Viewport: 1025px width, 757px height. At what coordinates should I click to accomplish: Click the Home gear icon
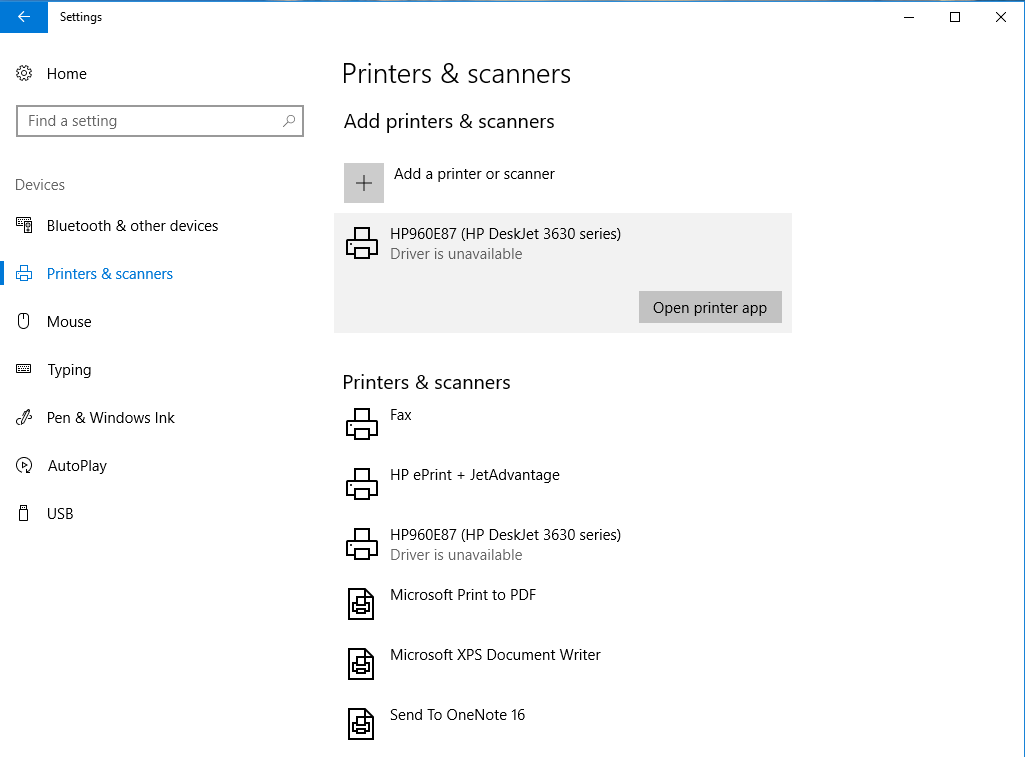(25, 74)
